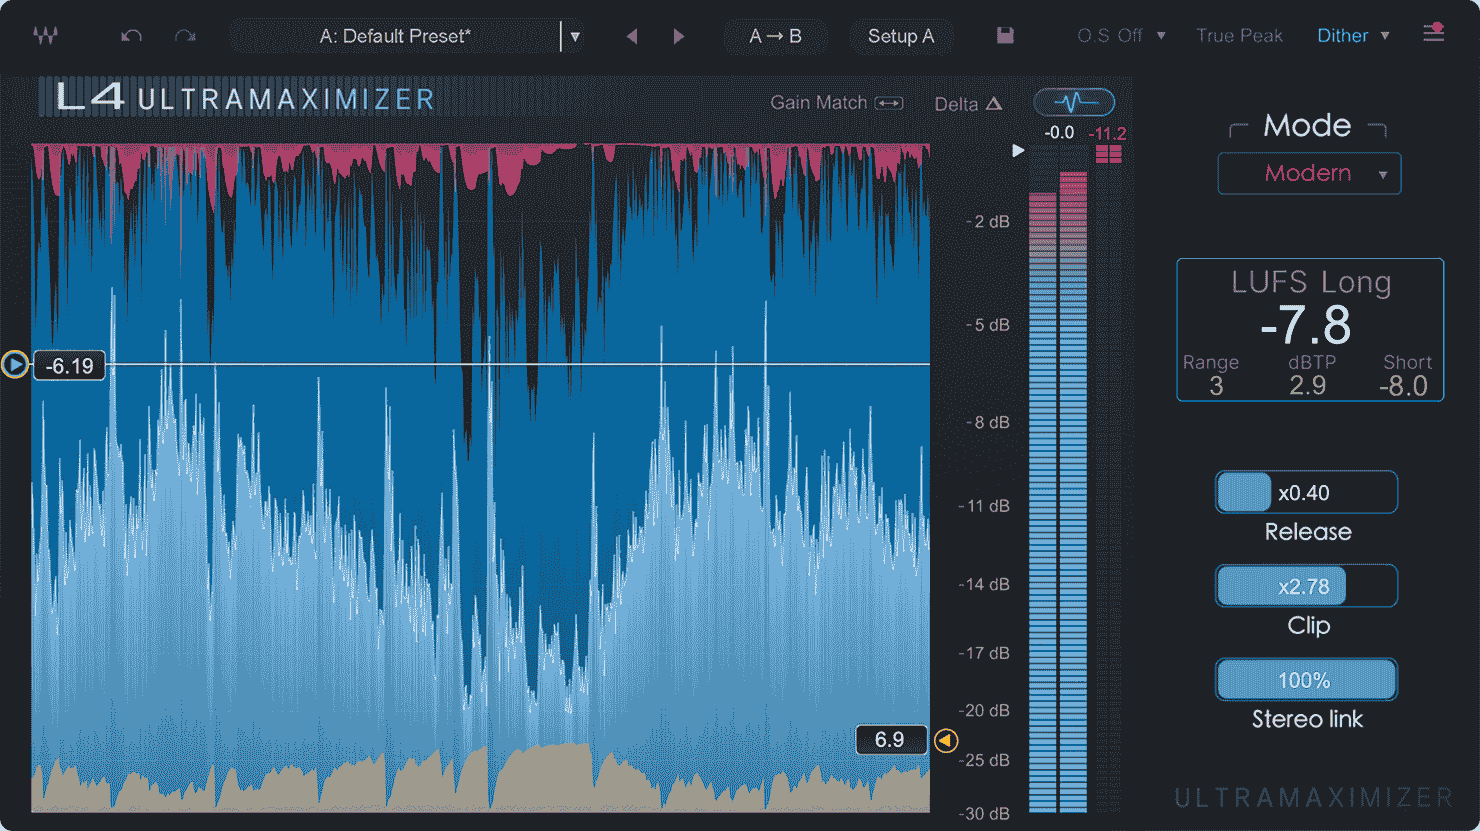The width and height of the screenshot is (1480, 831).
Task: Open the Modern mode selector
Action: coord(1309,173)
